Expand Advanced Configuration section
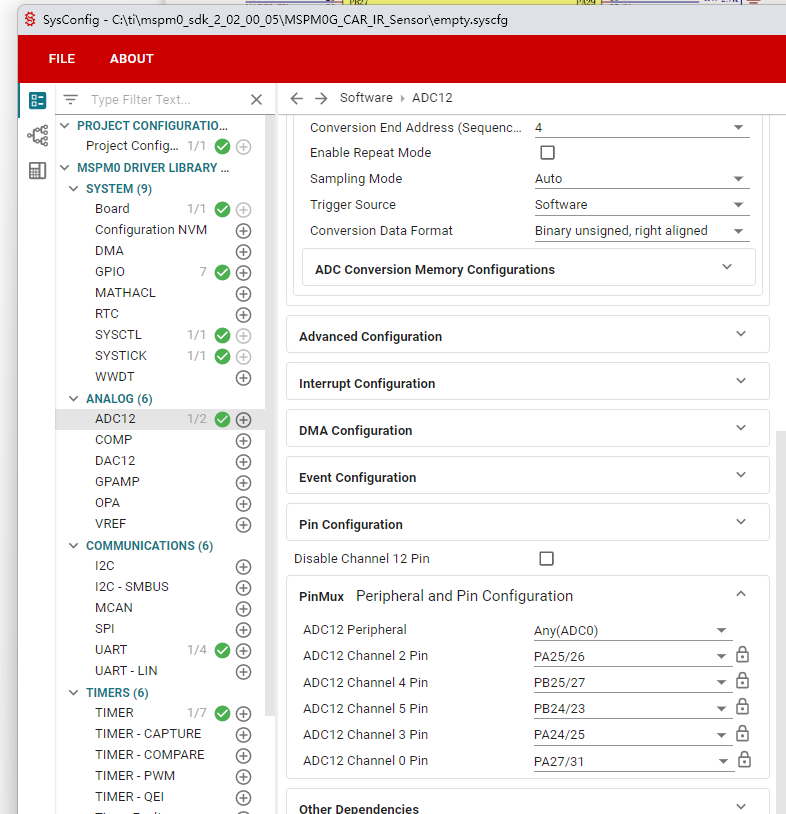 point(527,335)
